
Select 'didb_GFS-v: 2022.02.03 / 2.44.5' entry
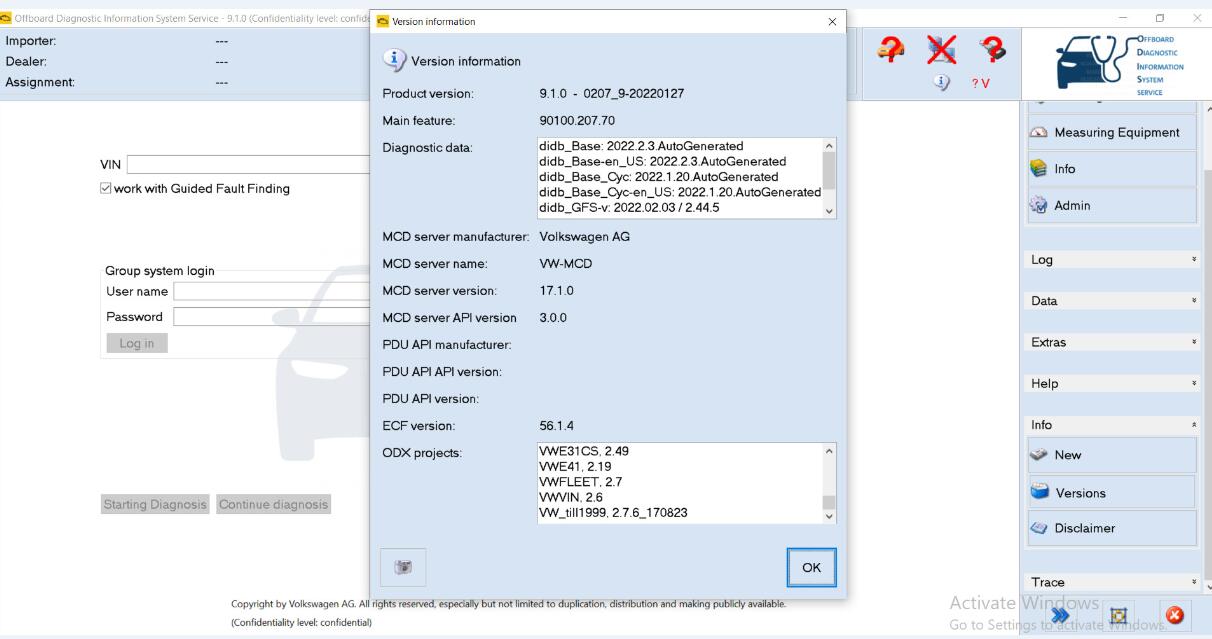[629, 208]
